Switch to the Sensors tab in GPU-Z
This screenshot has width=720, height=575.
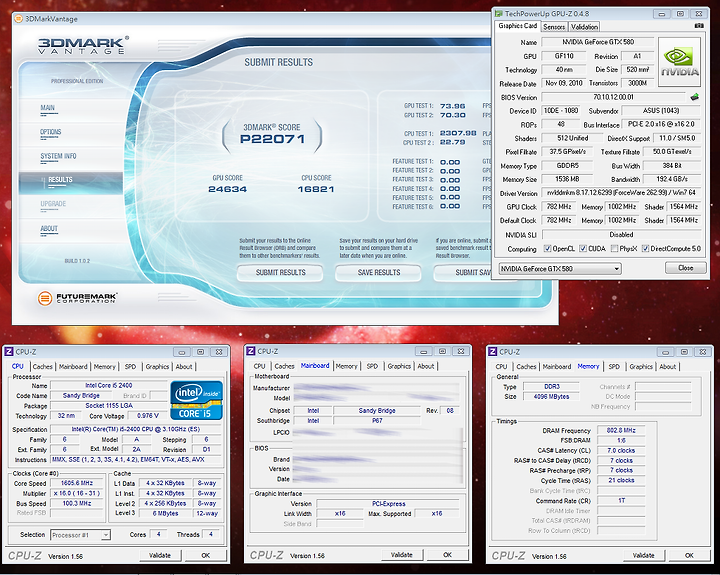[x=554, y=27]
